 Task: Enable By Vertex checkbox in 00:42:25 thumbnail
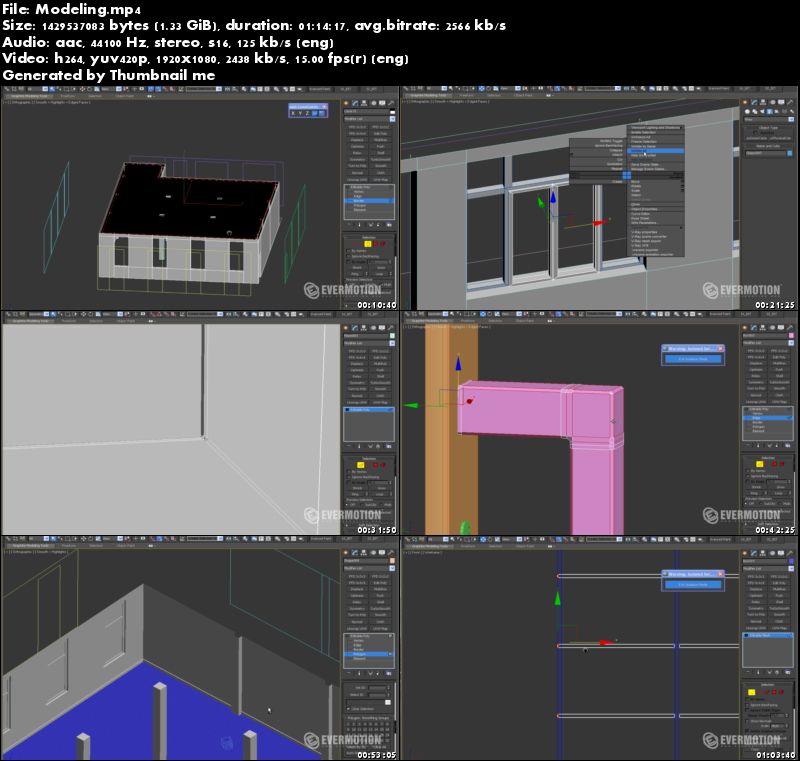pyautogui.click(x=747, y=471)
